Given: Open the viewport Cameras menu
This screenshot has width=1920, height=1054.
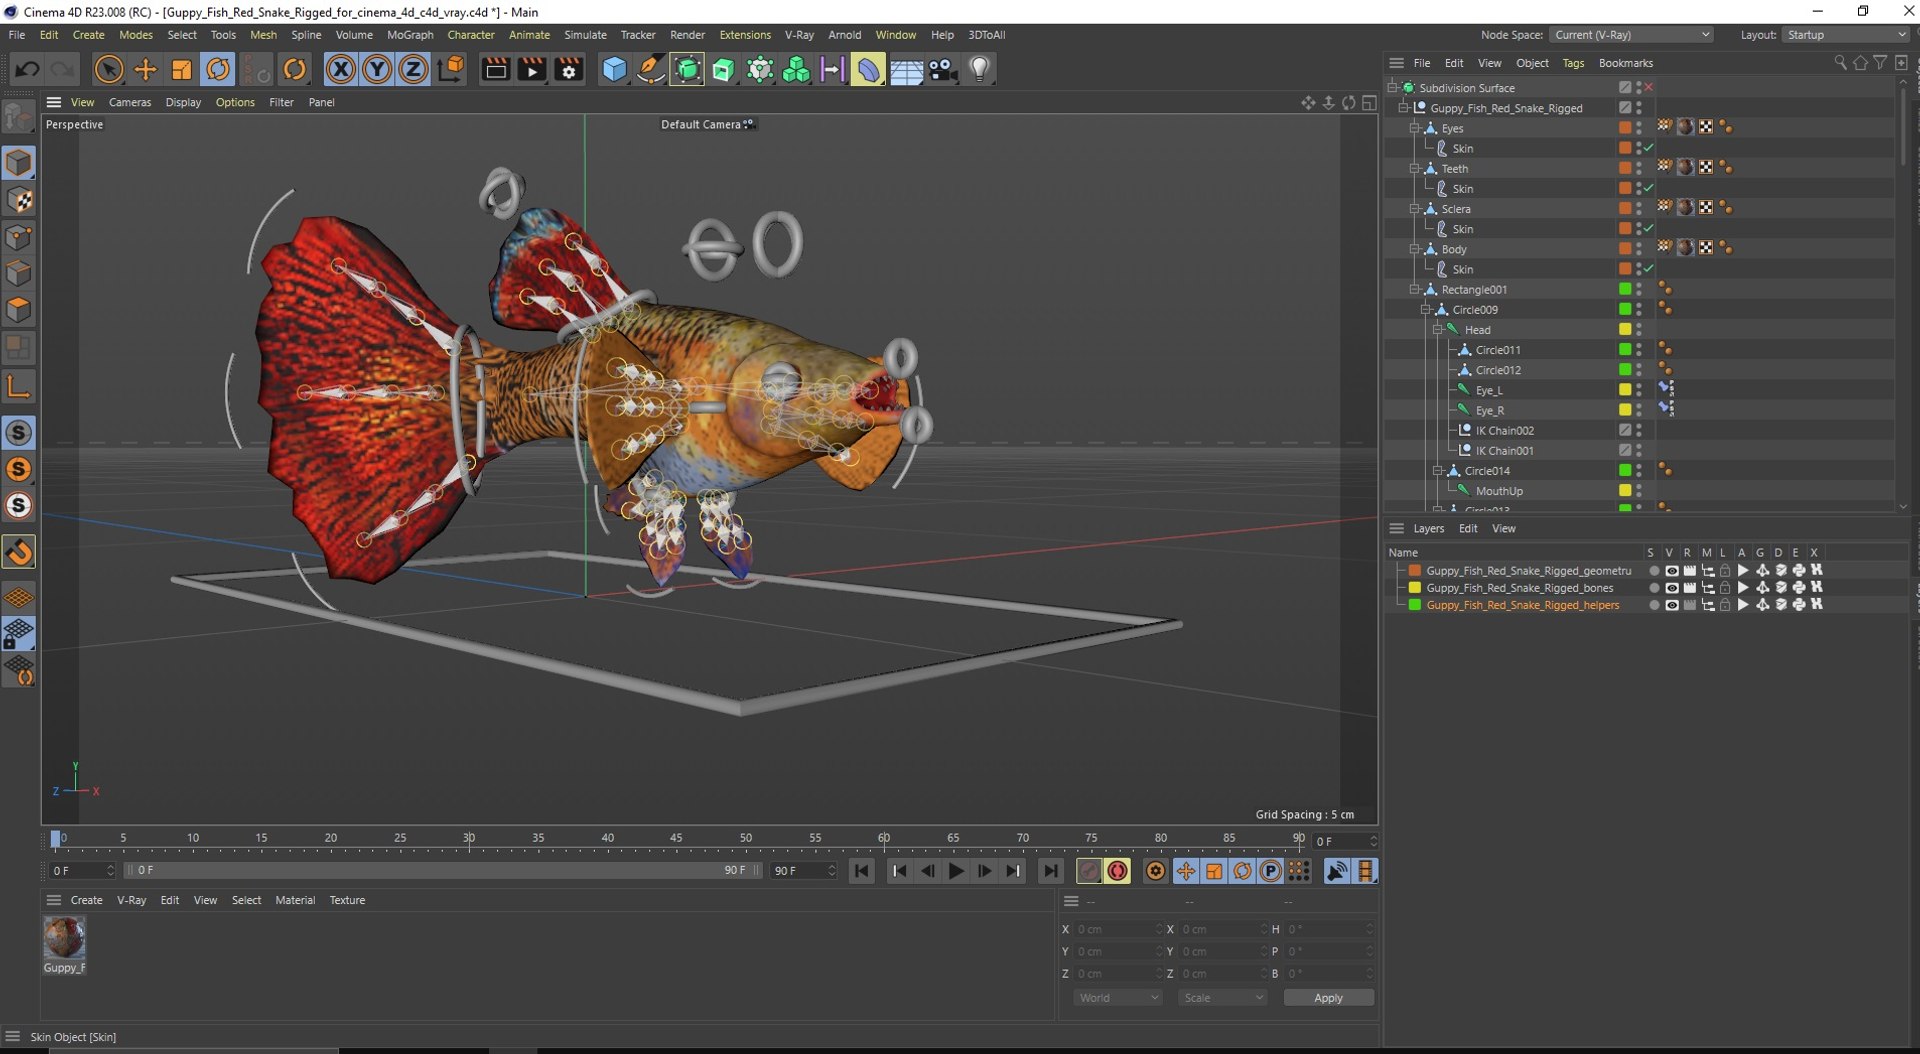Looking at the screenshot, I should click(130, 102).
